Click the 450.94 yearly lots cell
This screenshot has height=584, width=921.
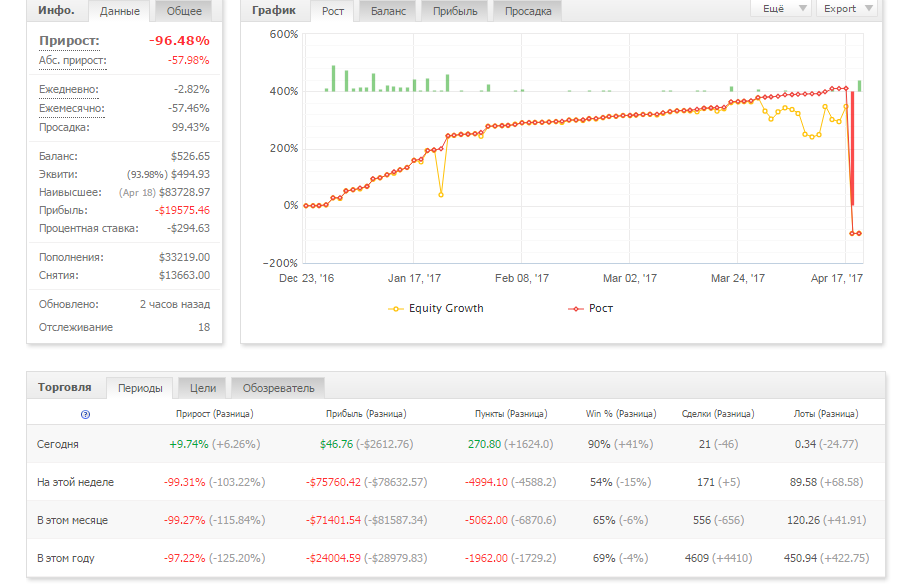[x=800, y=558]
